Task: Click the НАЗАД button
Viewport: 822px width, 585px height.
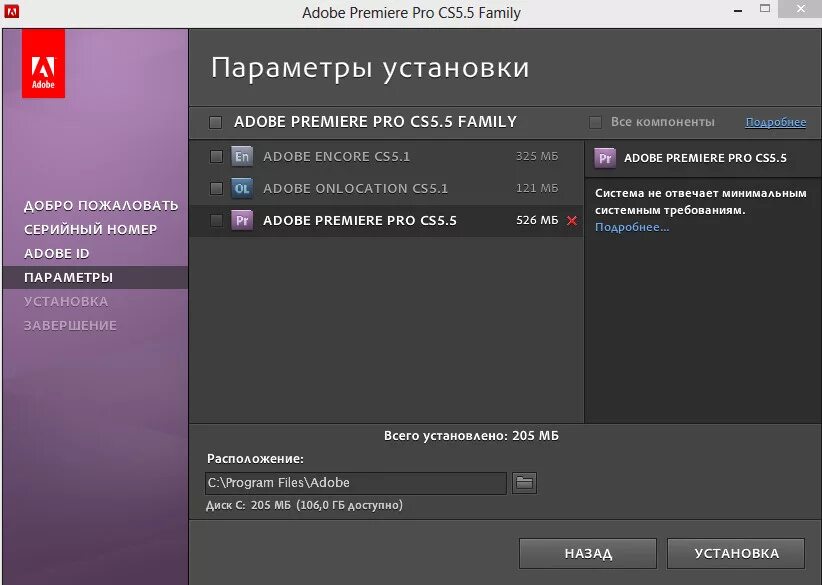Action: click(x=588, y=554)
